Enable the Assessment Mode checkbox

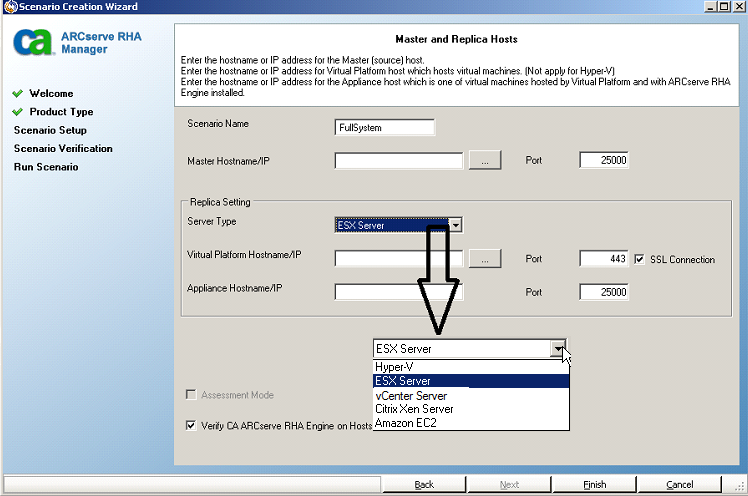[x=191, y=395]
